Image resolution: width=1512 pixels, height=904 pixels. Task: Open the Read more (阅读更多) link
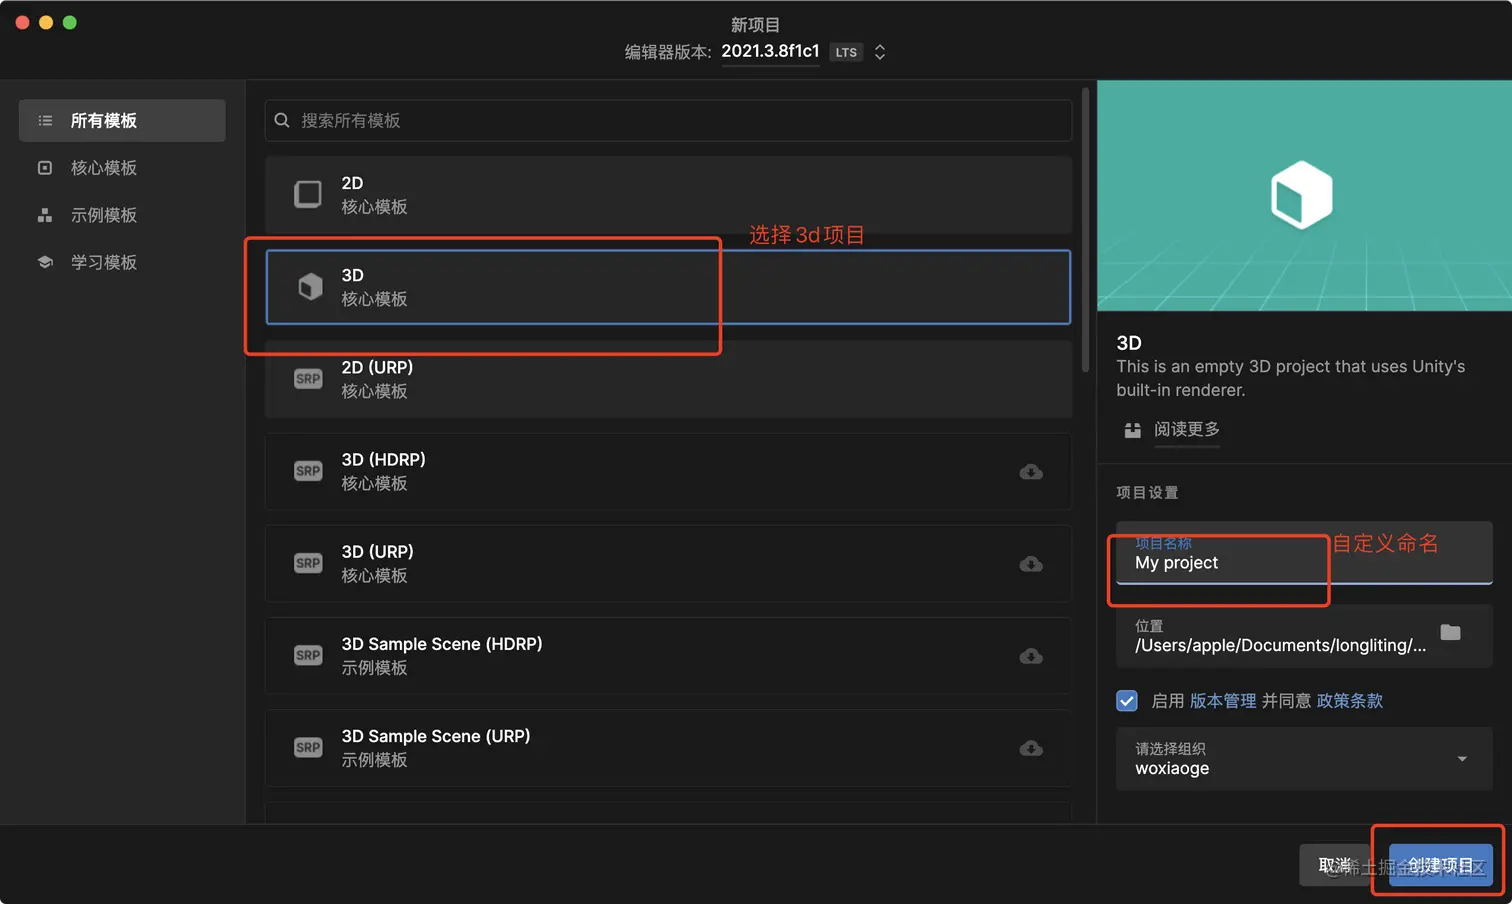pos(1186,429)
